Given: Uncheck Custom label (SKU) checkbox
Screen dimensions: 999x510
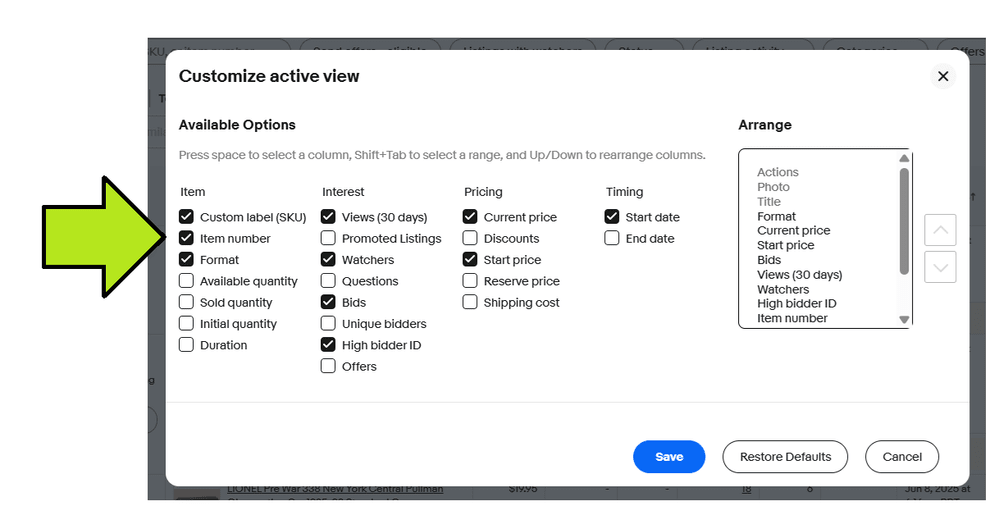Looking at the screenshot, I should pos(186,217).
